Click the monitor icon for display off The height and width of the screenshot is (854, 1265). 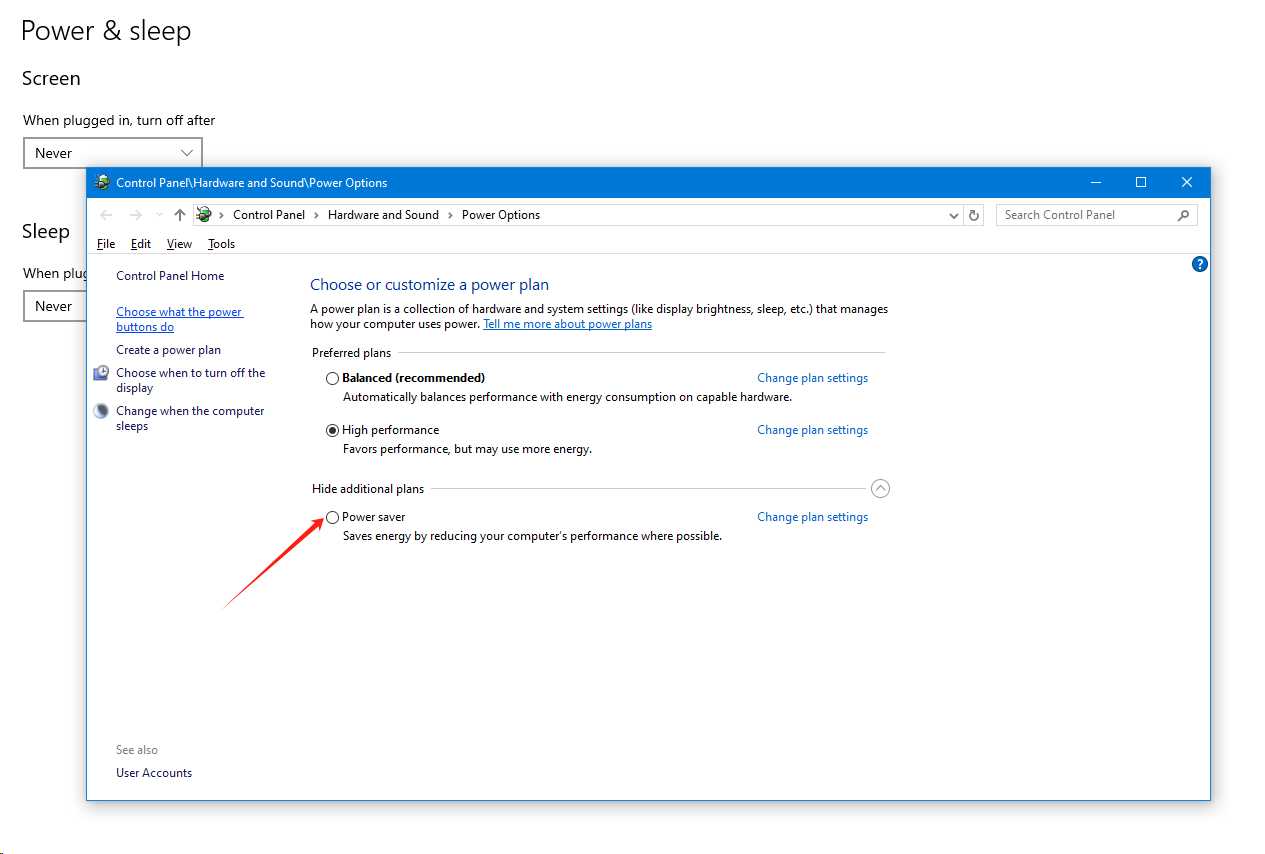point(102,373)
